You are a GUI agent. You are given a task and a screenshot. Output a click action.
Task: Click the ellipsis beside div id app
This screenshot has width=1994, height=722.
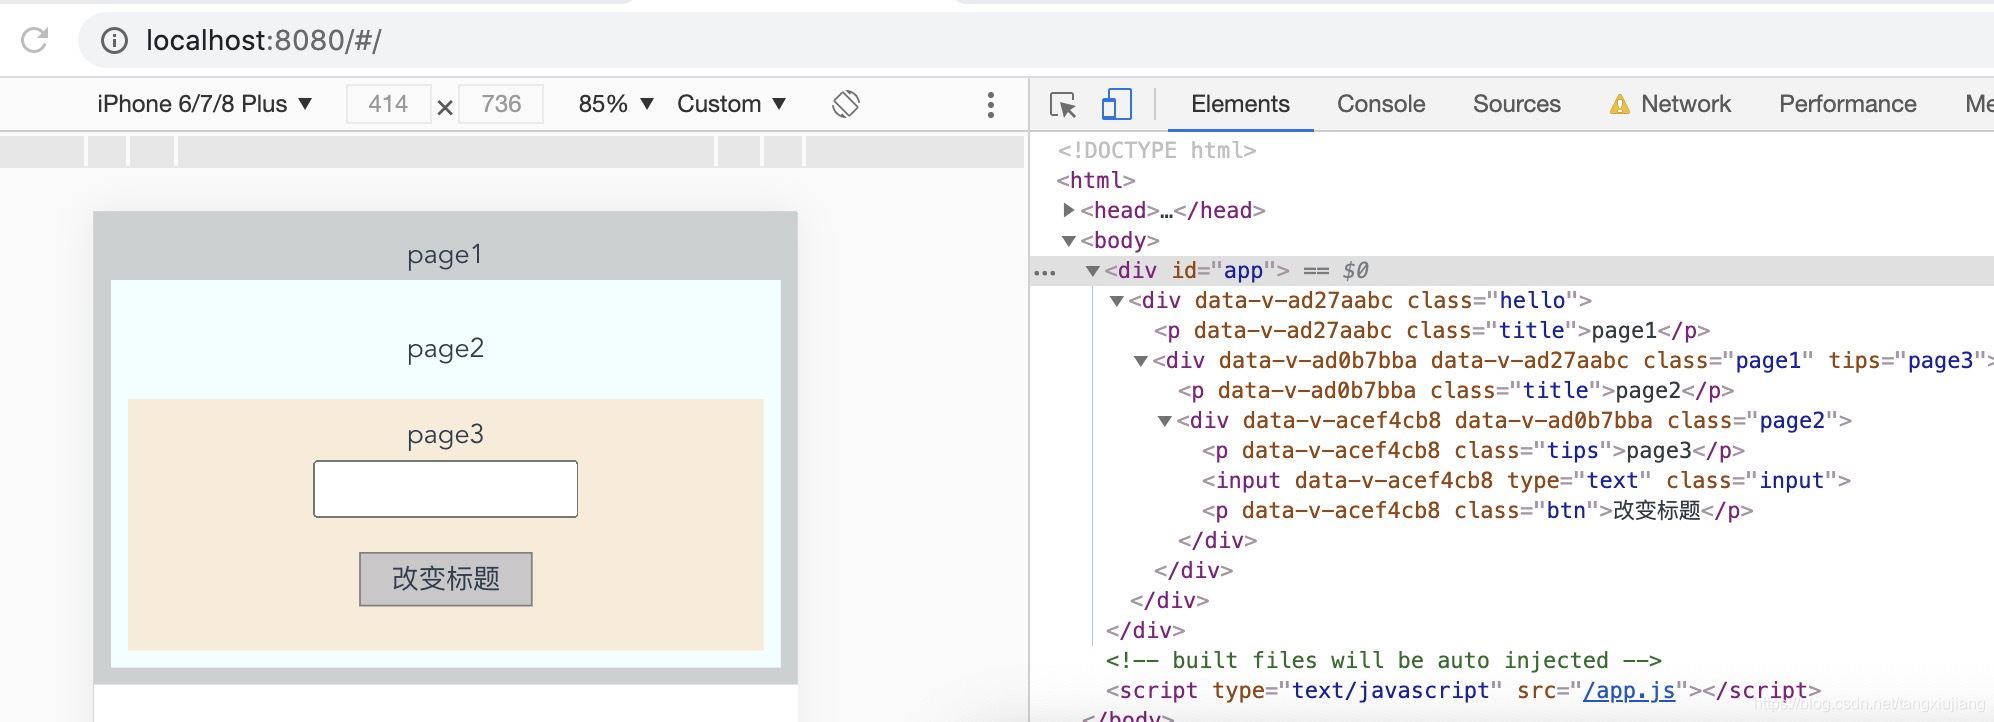[x=1045, y=271]
